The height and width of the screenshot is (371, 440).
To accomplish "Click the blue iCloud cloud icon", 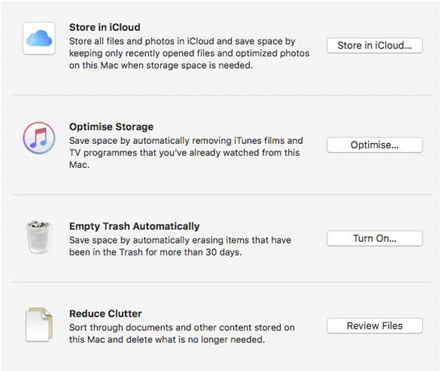I will click(39, 38).
